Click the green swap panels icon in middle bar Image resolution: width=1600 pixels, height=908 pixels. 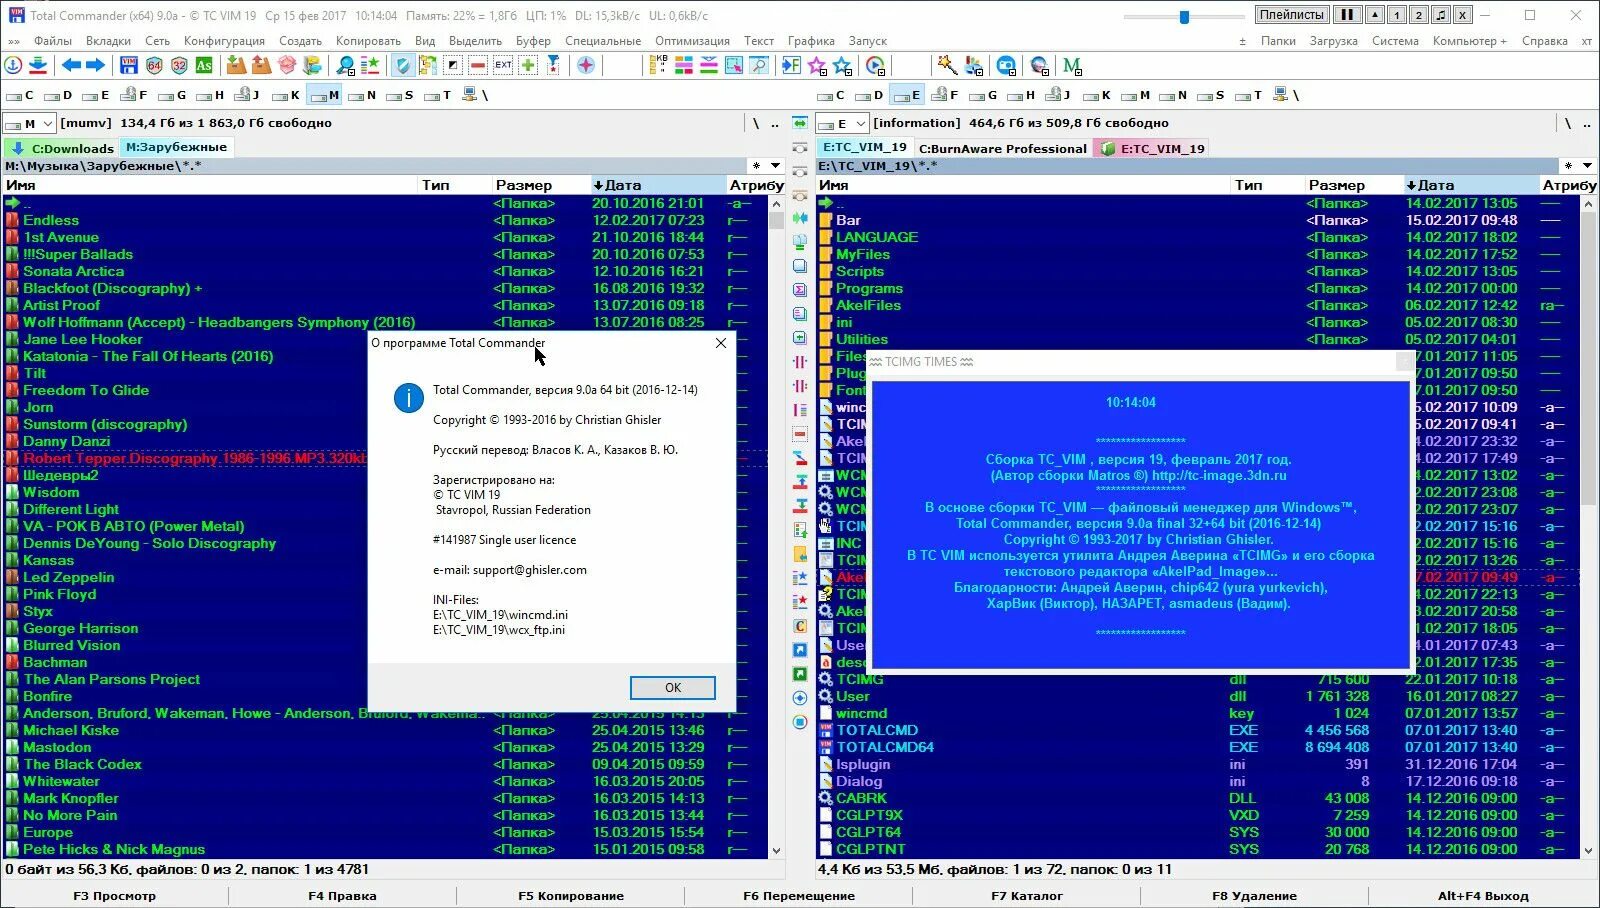tap(800, 123)
